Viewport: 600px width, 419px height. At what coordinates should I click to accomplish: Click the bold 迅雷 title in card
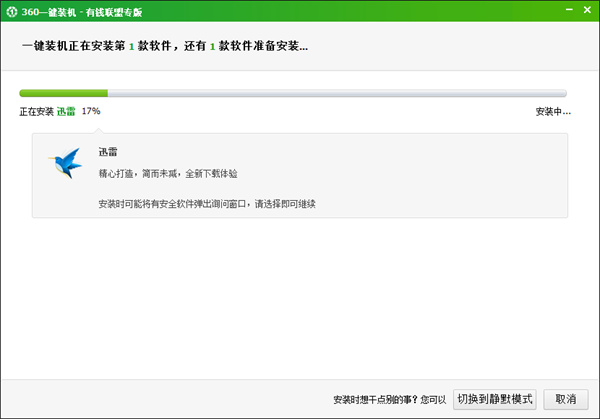click(108, 152)
